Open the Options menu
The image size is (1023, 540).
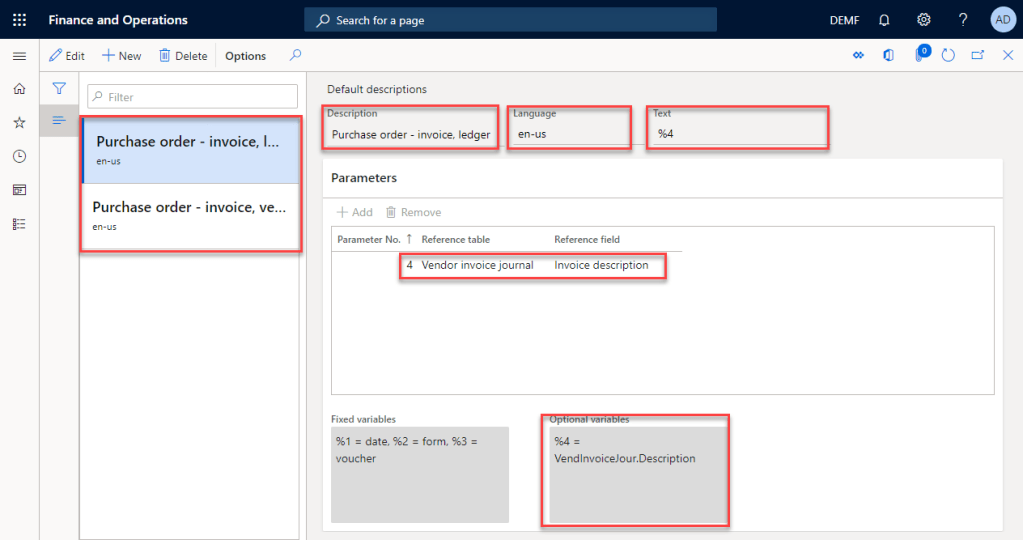point(245,56)
